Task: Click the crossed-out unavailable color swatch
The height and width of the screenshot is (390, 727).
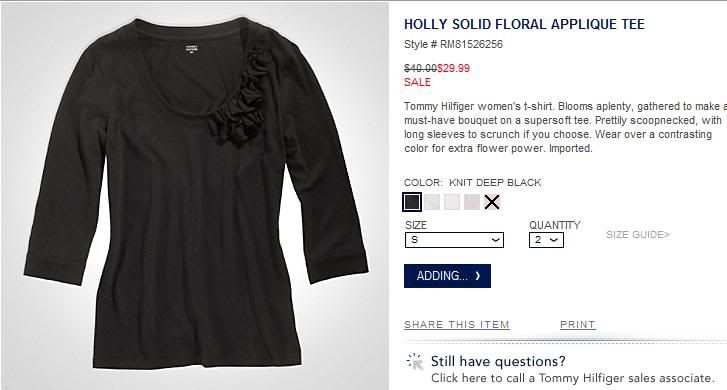Action: tap(492, 202)
